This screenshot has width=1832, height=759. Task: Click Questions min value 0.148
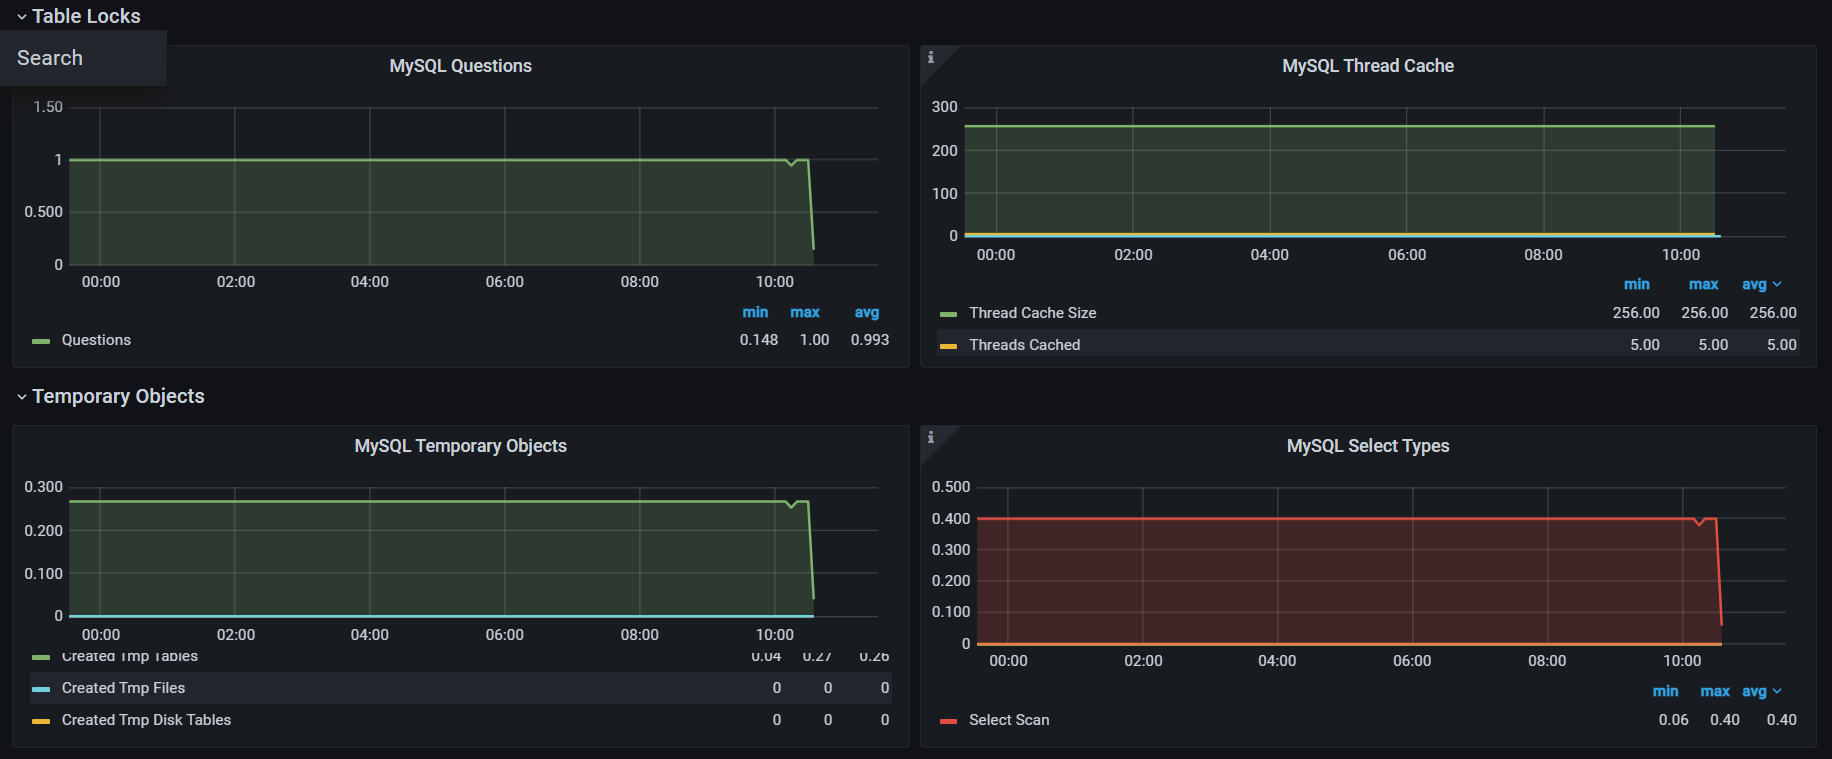759,340
